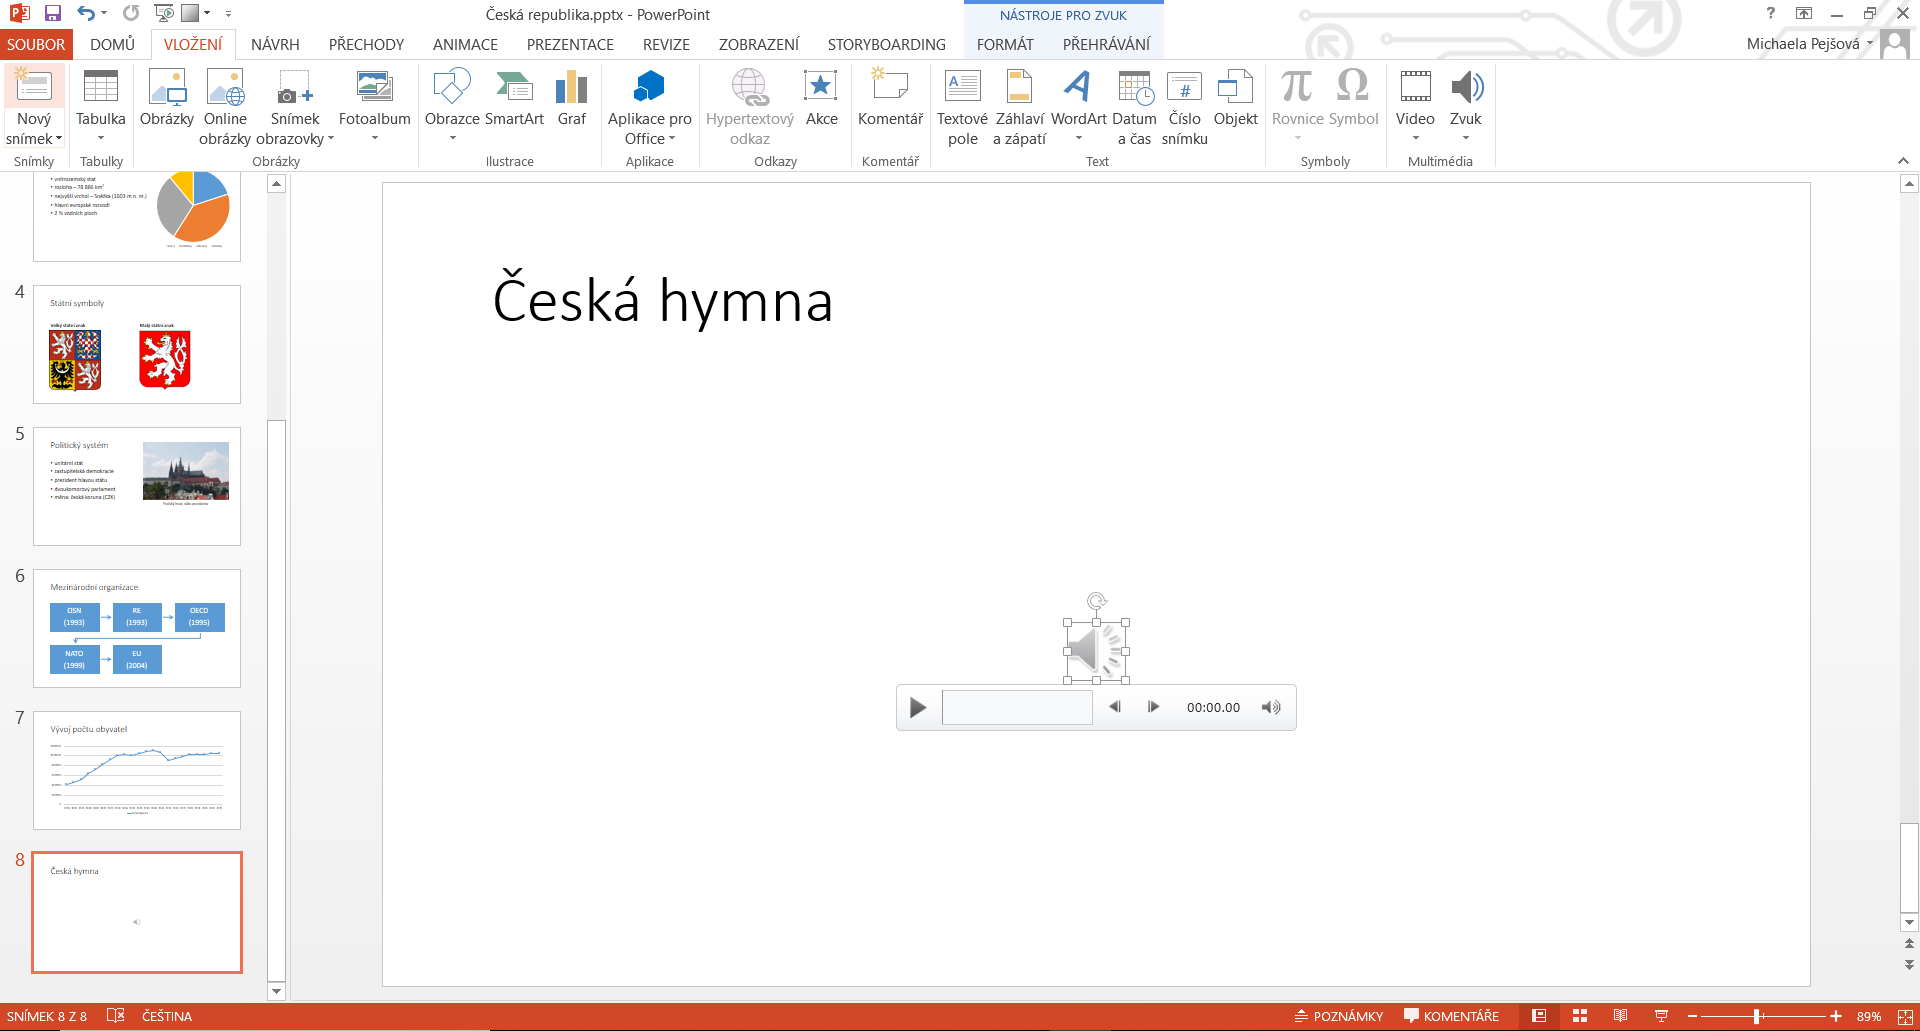Open the PŘEHRÁVÁNÍ tab

click(1106, 45)
